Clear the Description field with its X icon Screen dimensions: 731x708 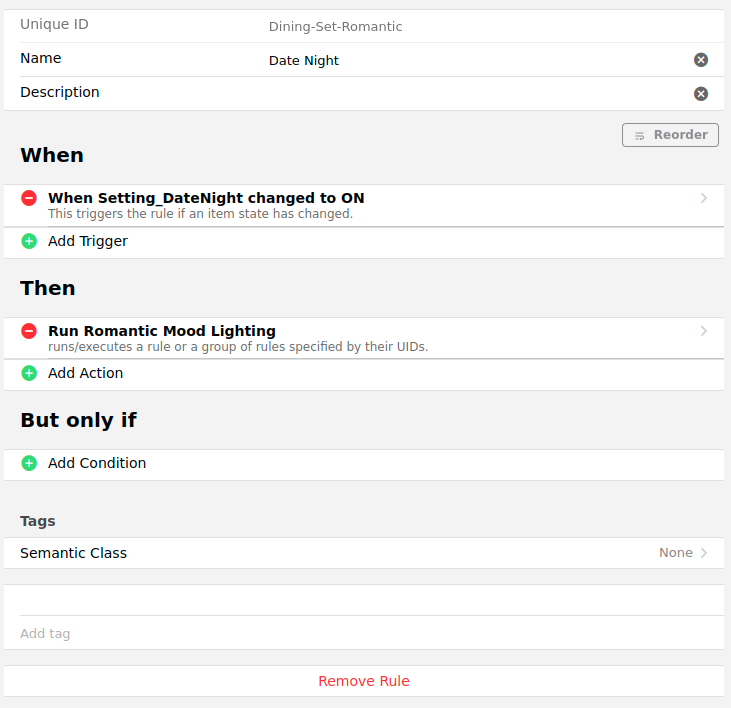click(x=701, y=94)
